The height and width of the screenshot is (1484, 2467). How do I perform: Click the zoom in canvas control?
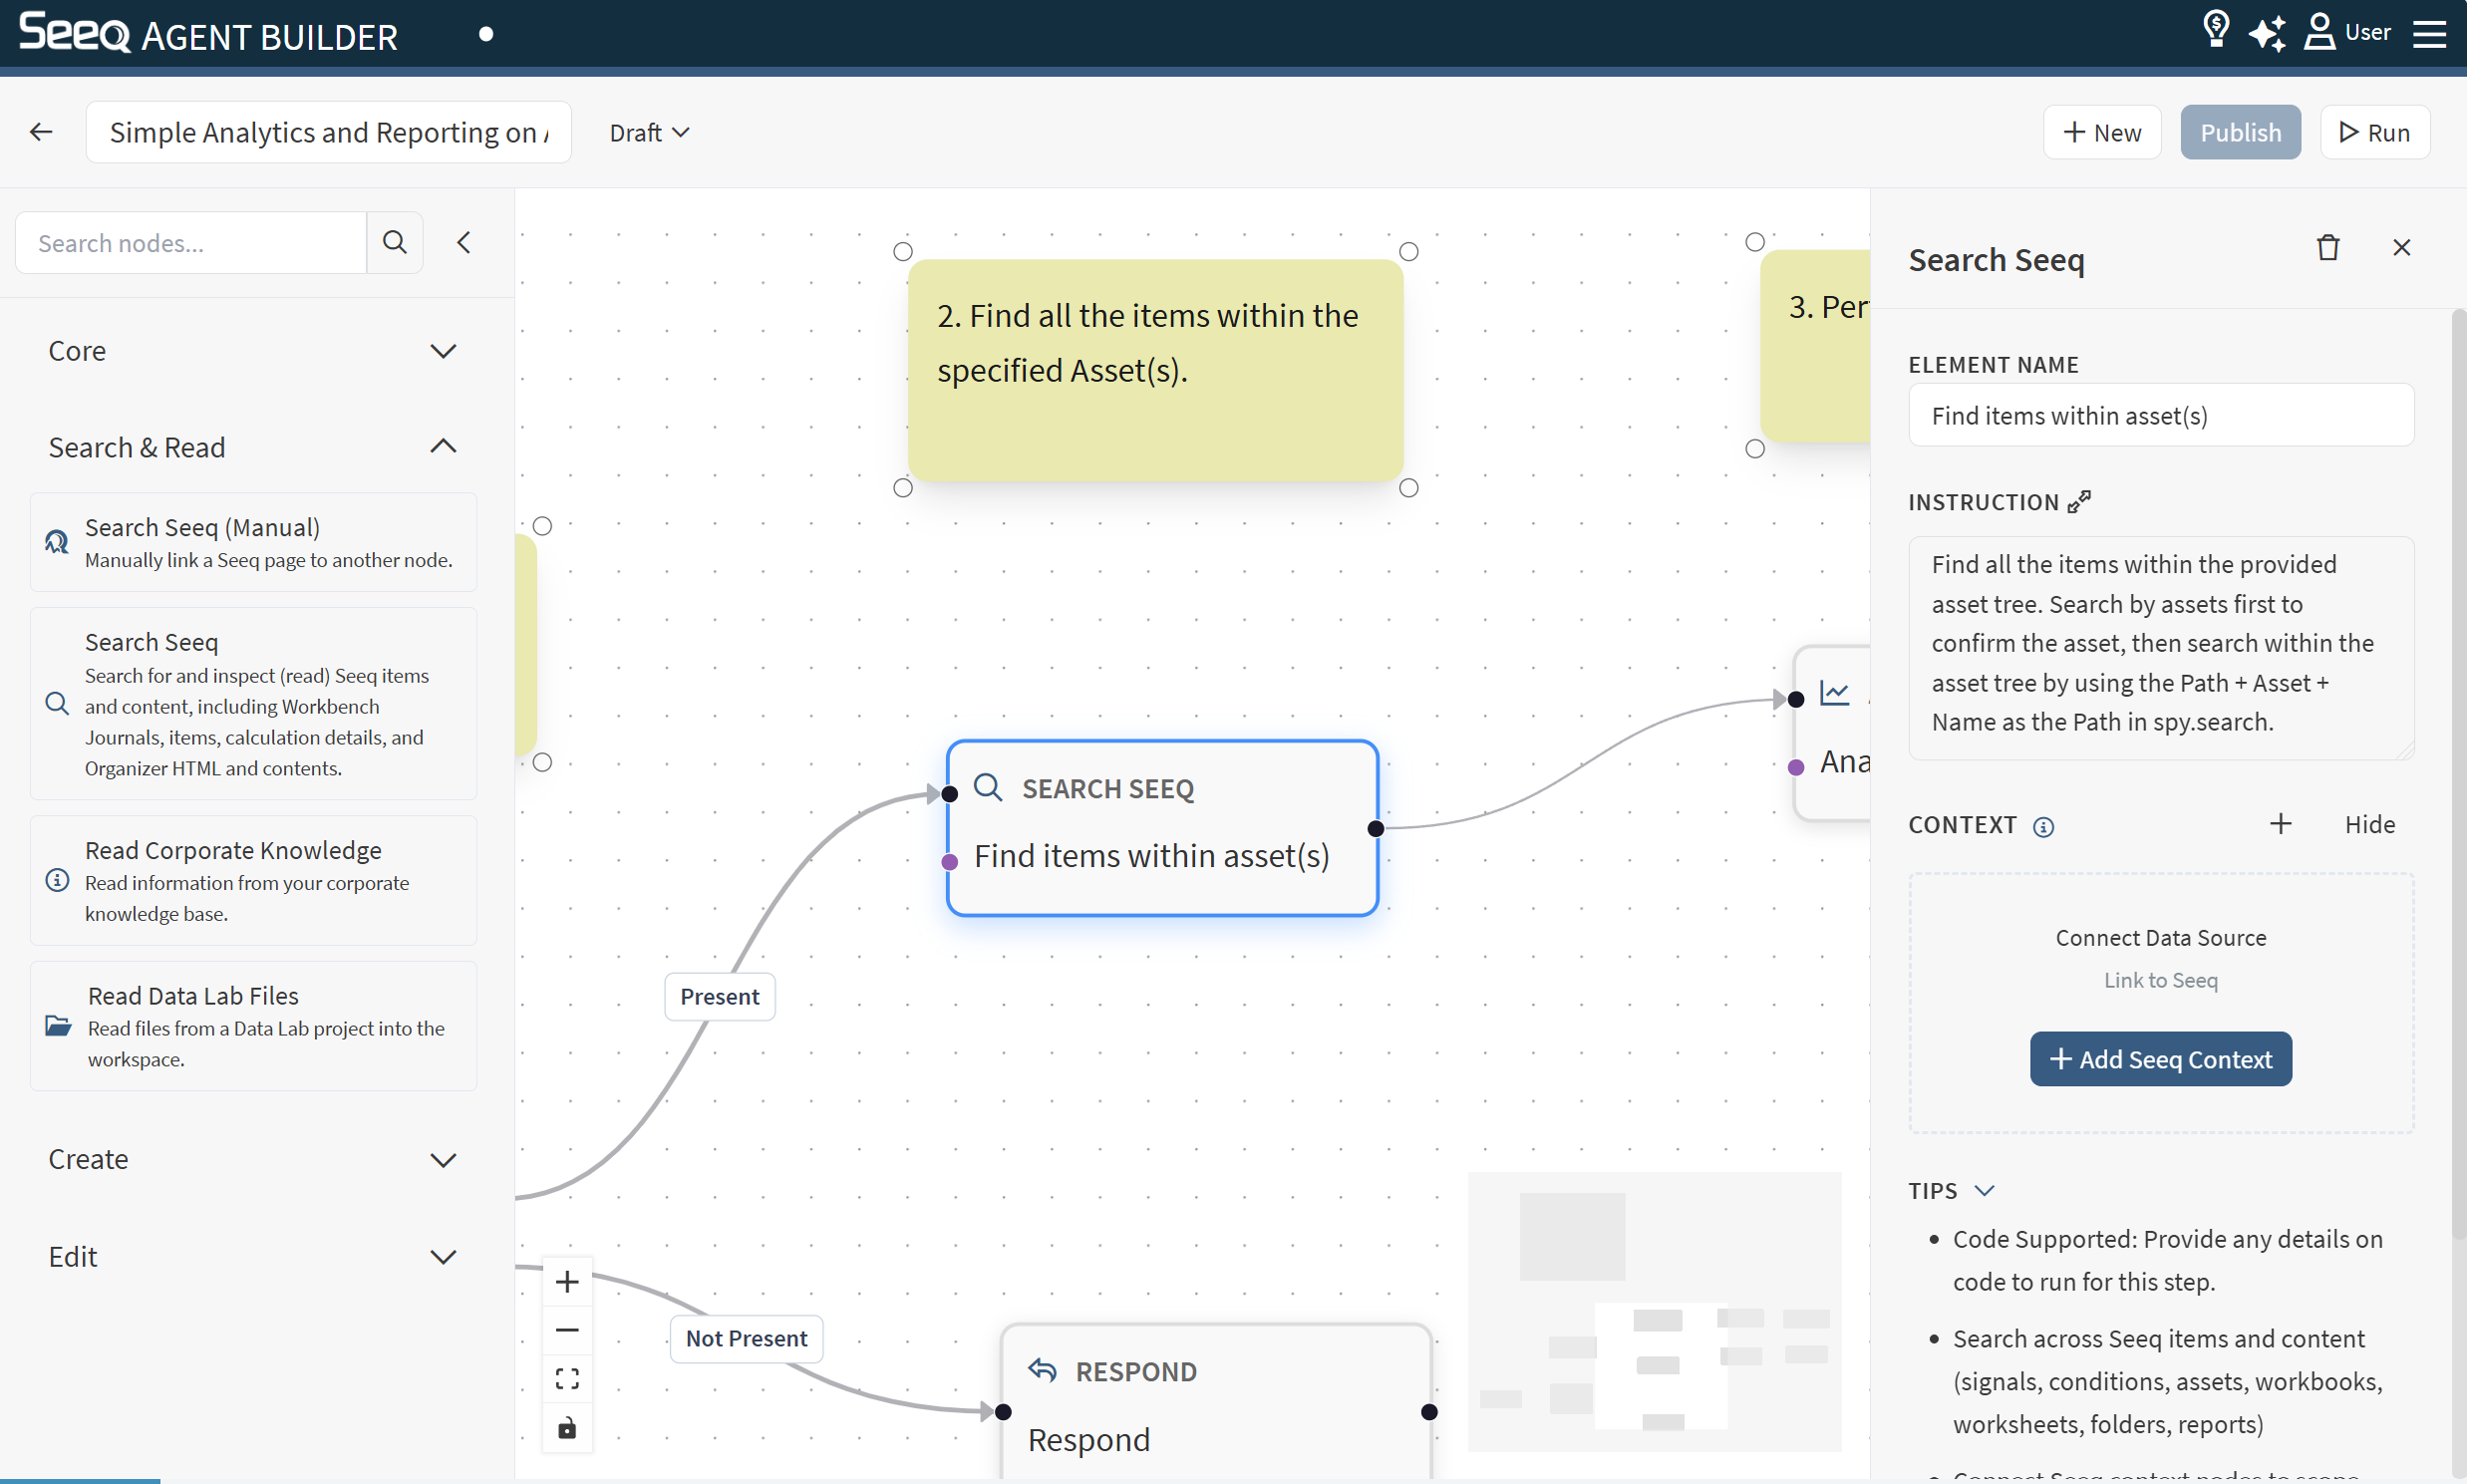[567, 1281]
